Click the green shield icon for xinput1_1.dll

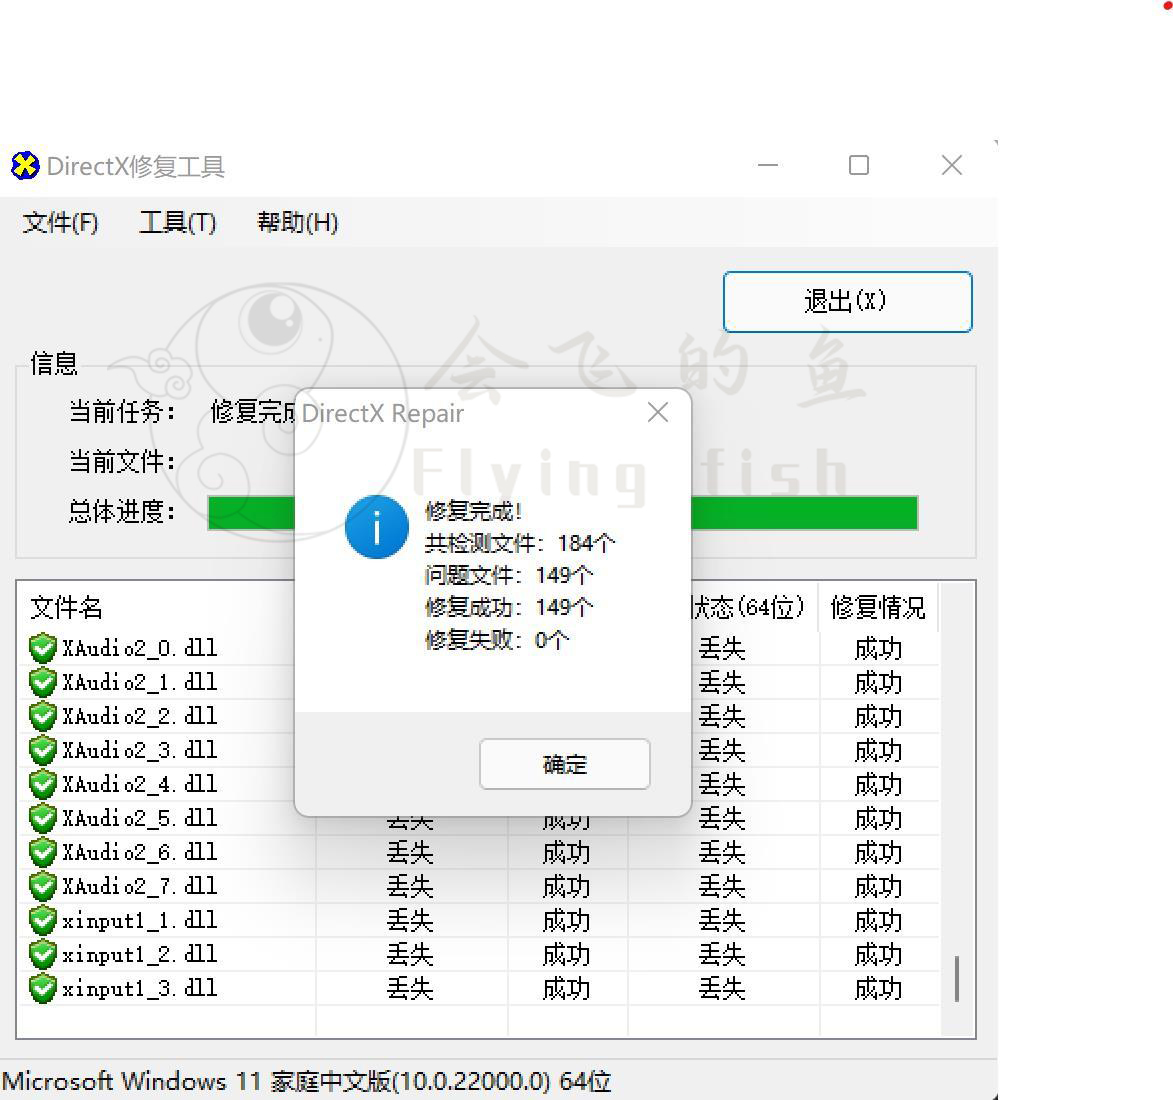(x=43, y=920)
